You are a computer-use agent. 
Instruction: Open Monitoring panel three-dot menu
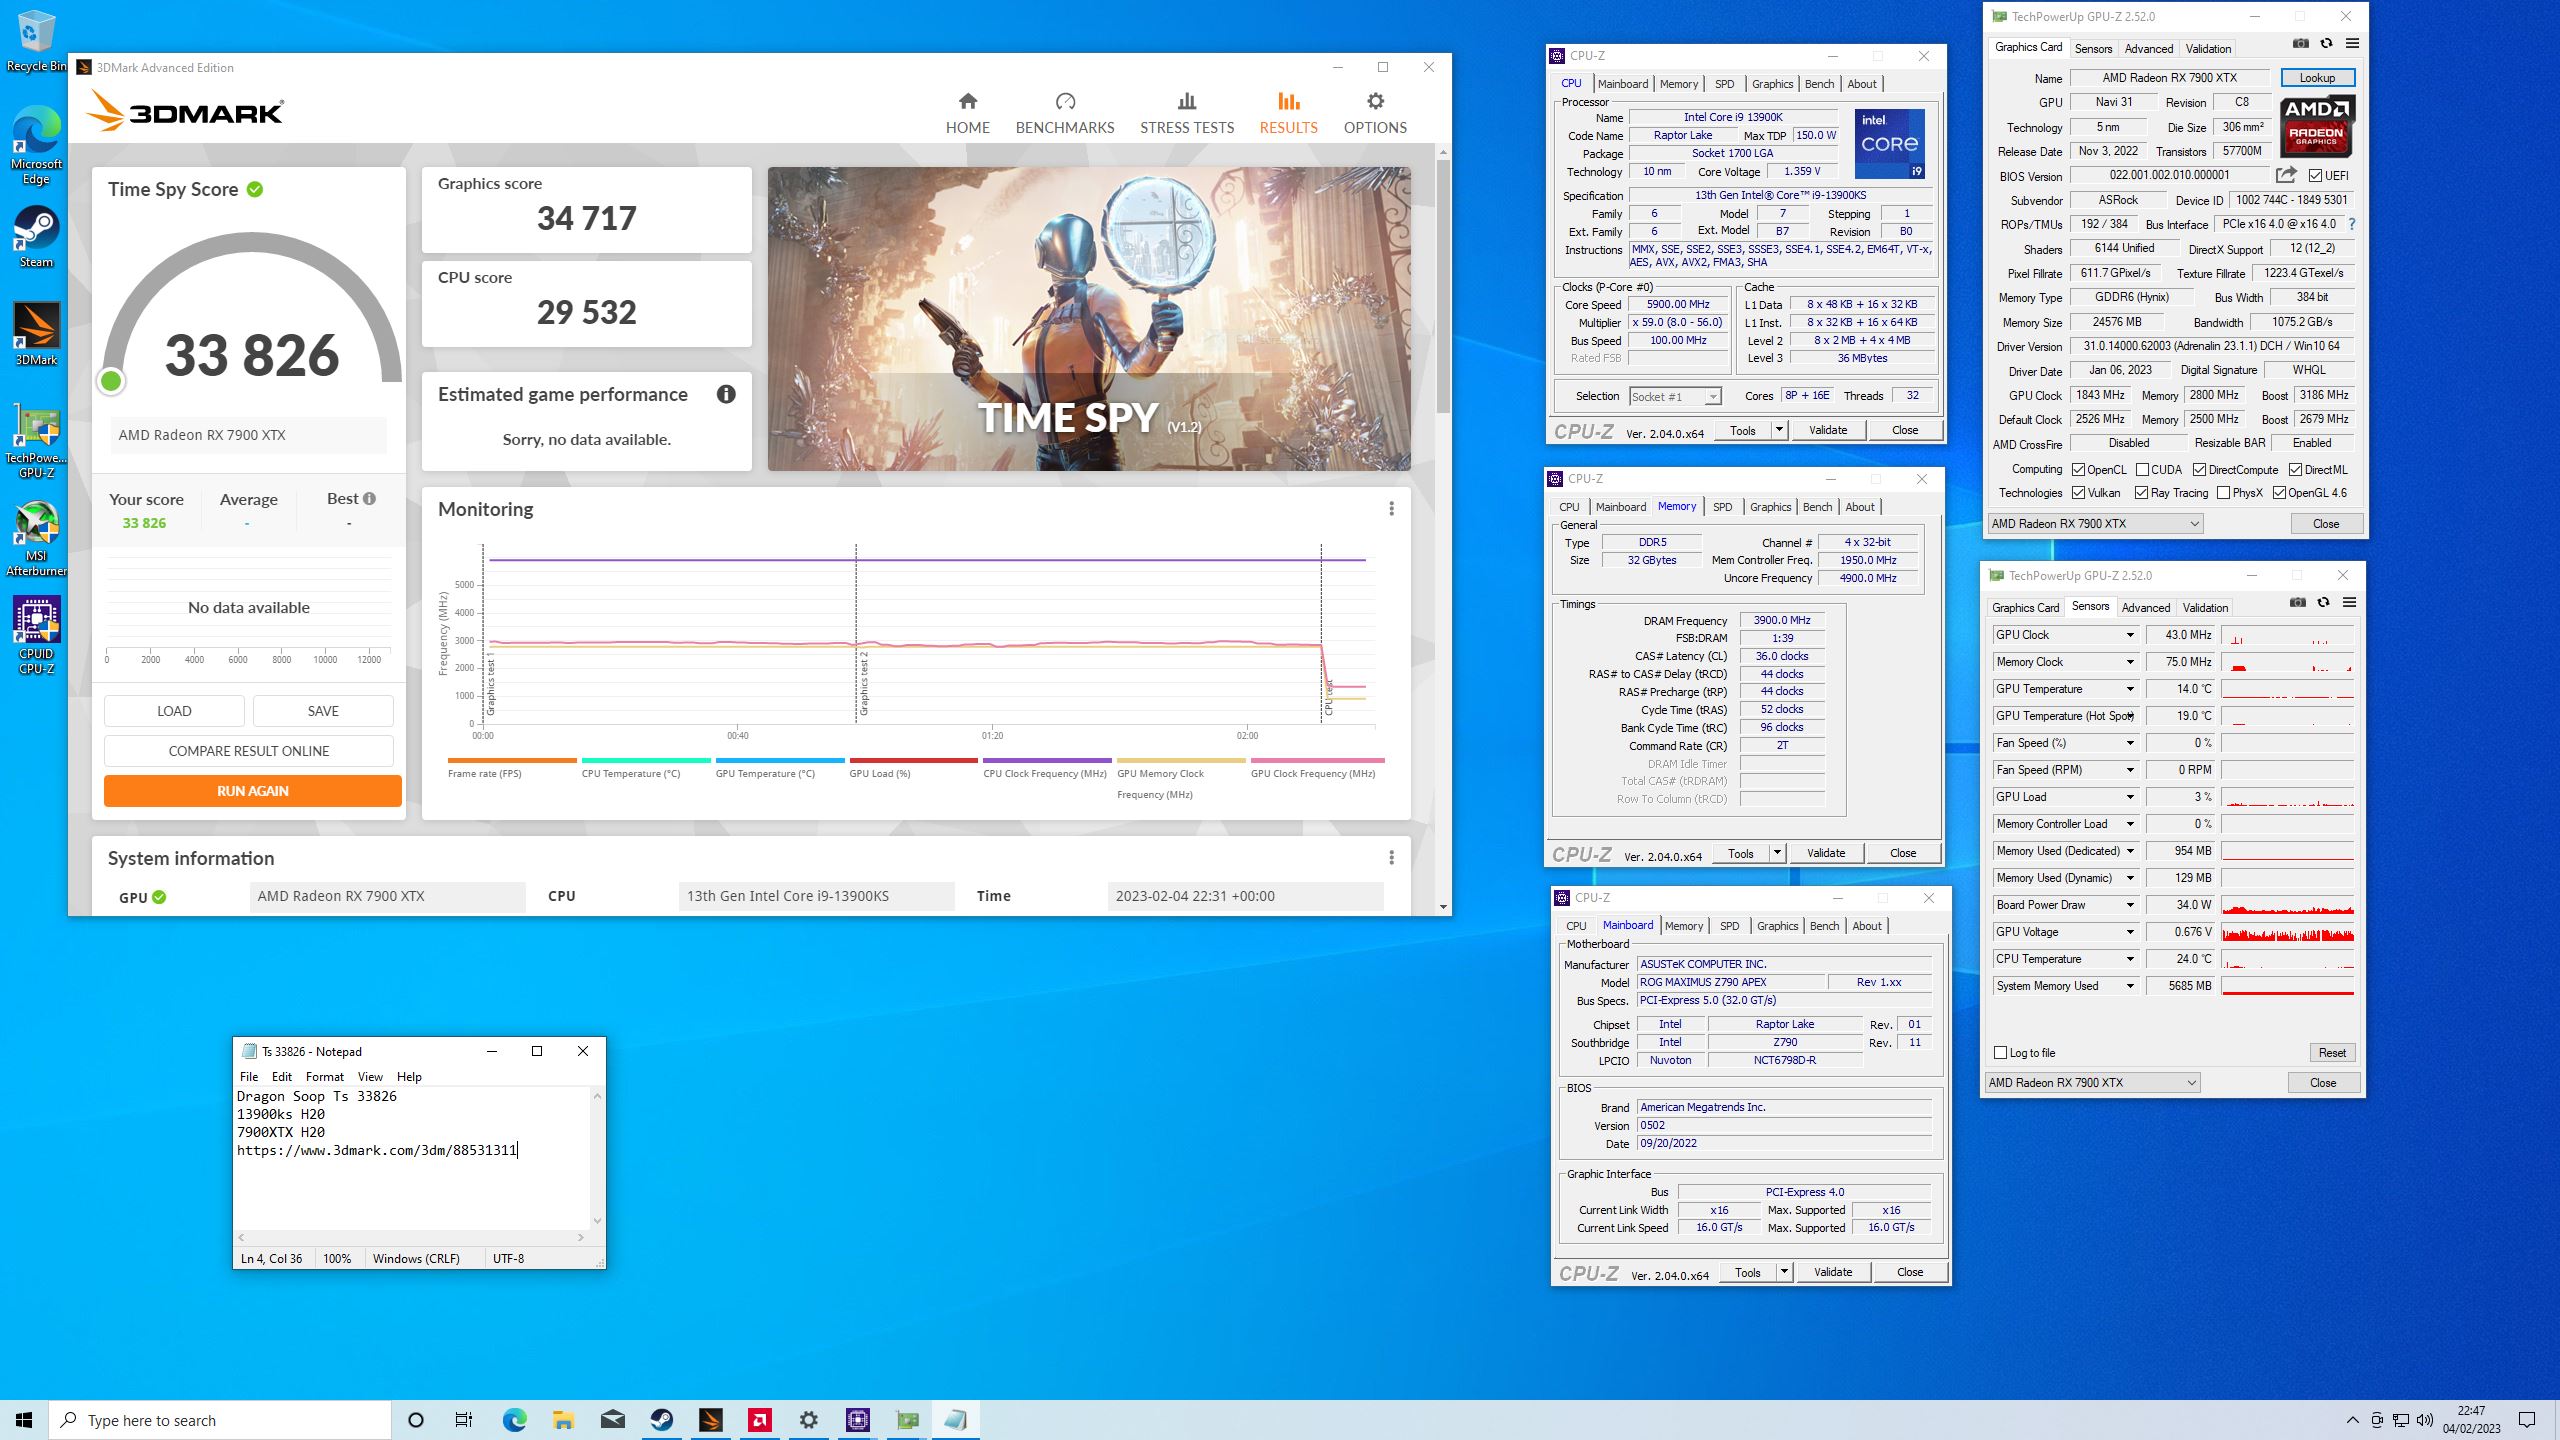pos(1391,509)
